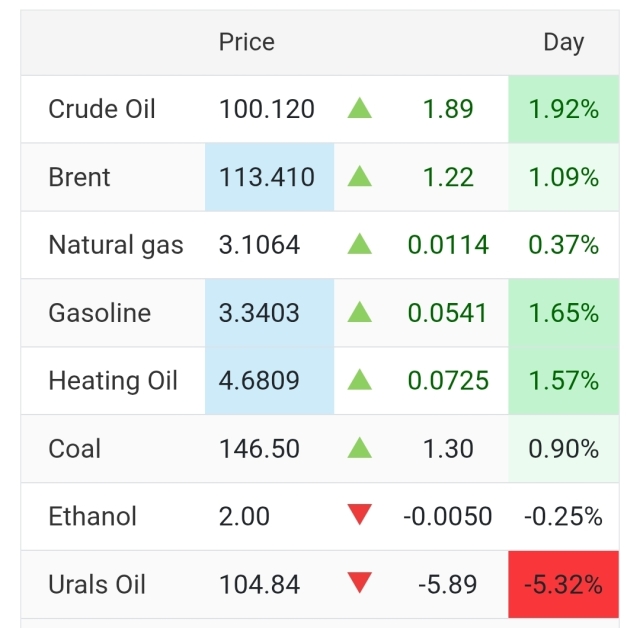Click Gasoline price 3.3403 cell
The image size is (640, 628).
(x=259, y=313)
